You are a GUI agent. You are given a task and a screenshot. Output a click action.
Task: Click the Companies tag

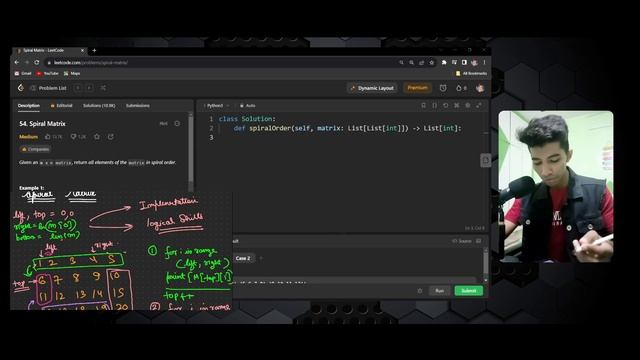pyautogui.click(x=35, y=149)
